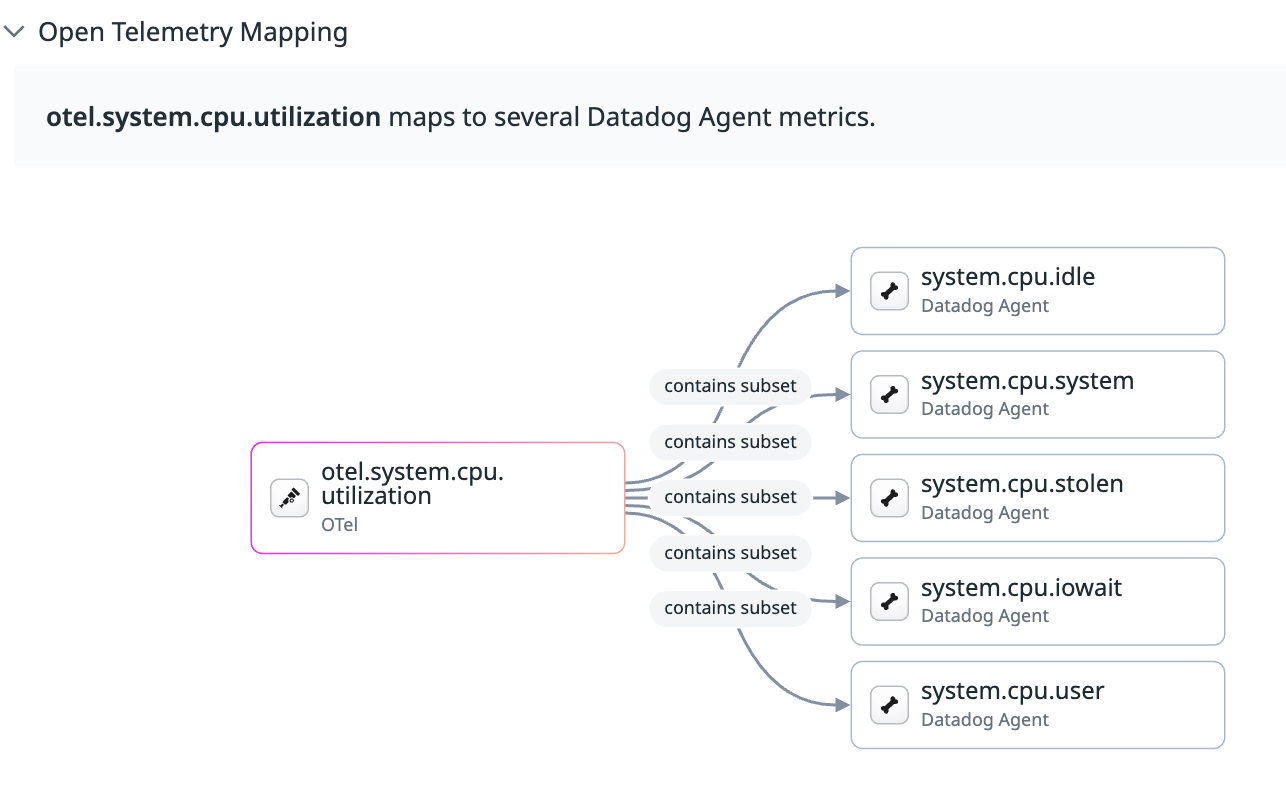
Task: Open the system.cpu.system metric name
Action: pyautogui.click(x=1027, y=381)
